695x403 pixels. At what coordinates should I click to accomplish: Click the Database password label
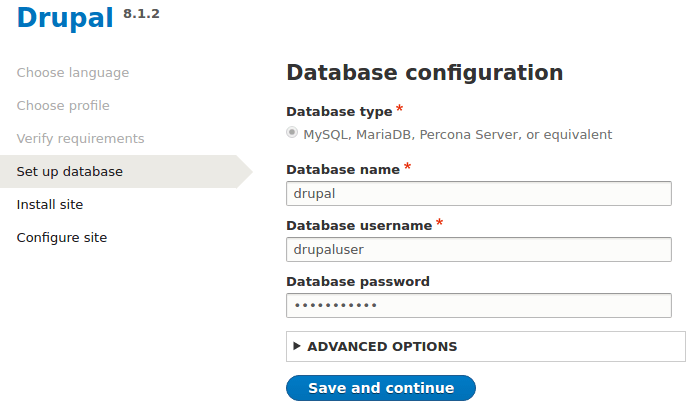358,282
